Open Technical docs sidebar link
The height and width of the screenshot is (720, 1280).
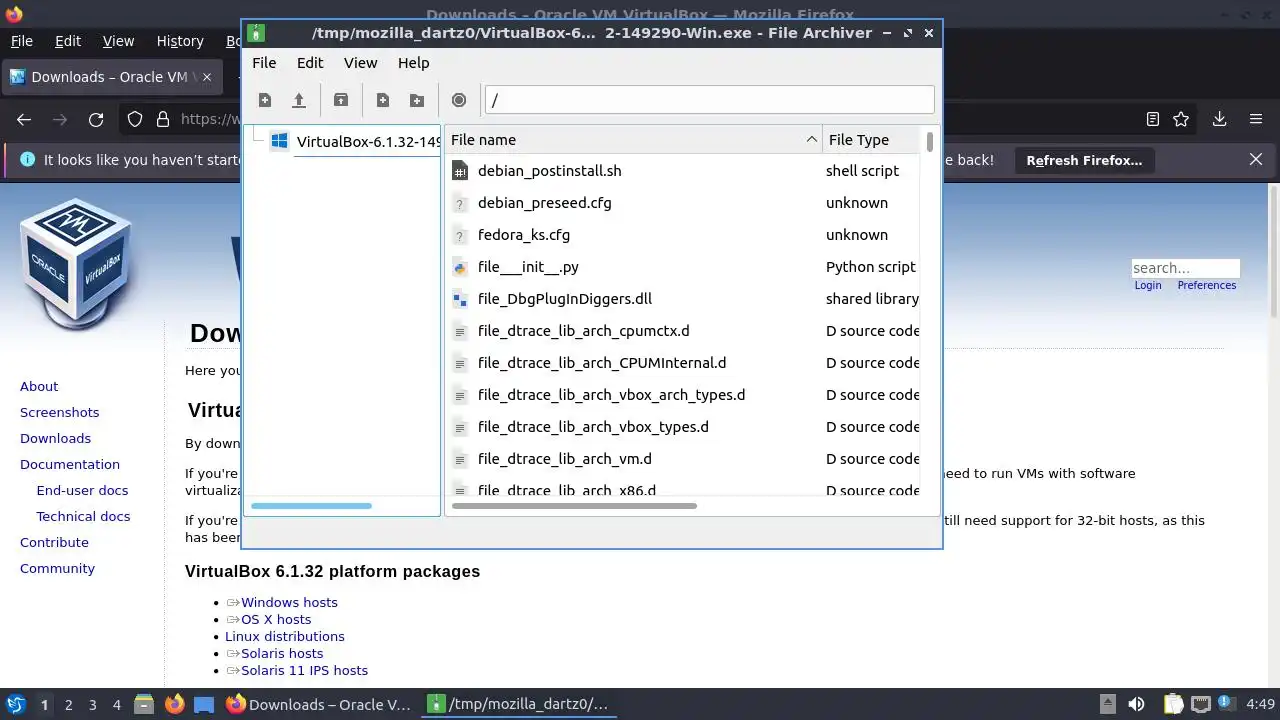pos(83,516)
